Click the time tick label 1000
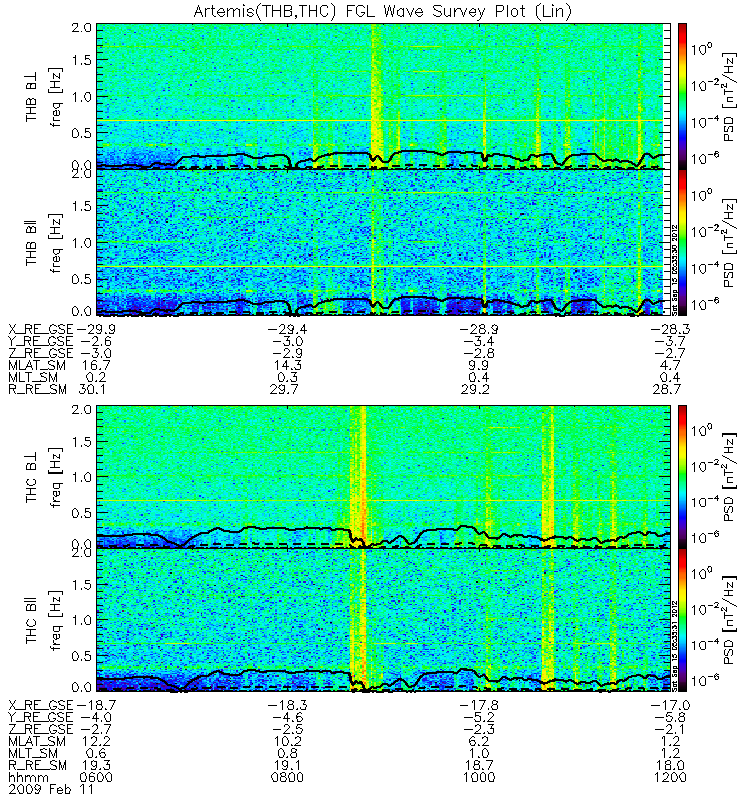The width and height of the screenshot is (750, 800). click(x=479, y=778)
